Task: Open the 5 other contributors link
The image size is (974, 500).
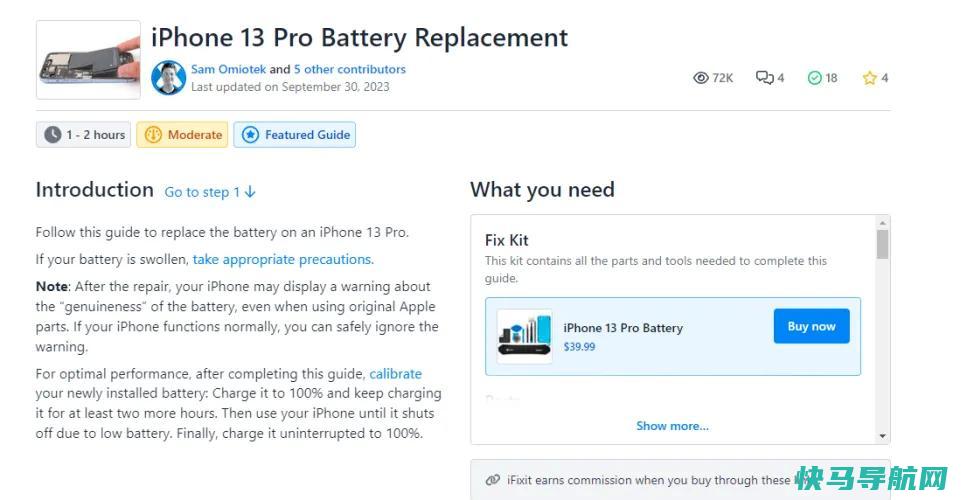Action: 350,69
